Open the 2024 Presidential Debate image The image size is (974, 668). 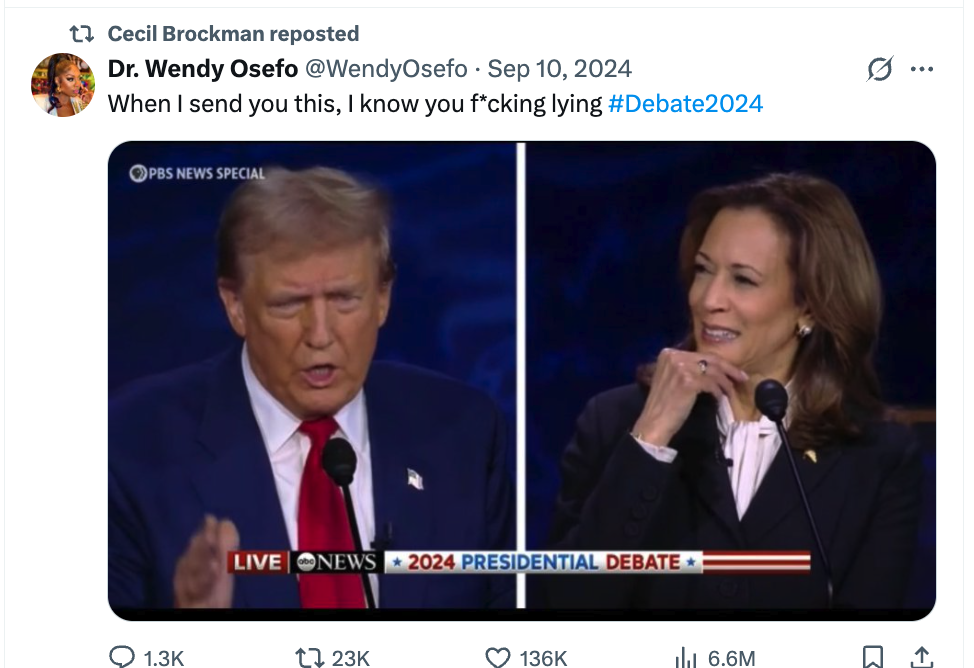[x=521, y=380]
